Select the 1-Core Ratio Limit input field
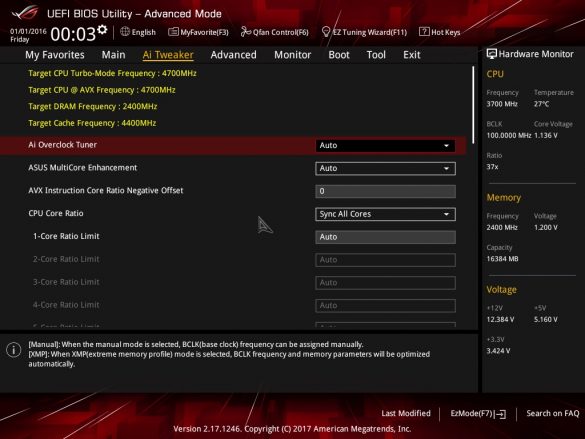This screenshot has width=585, height=439. tap(385, 237)
